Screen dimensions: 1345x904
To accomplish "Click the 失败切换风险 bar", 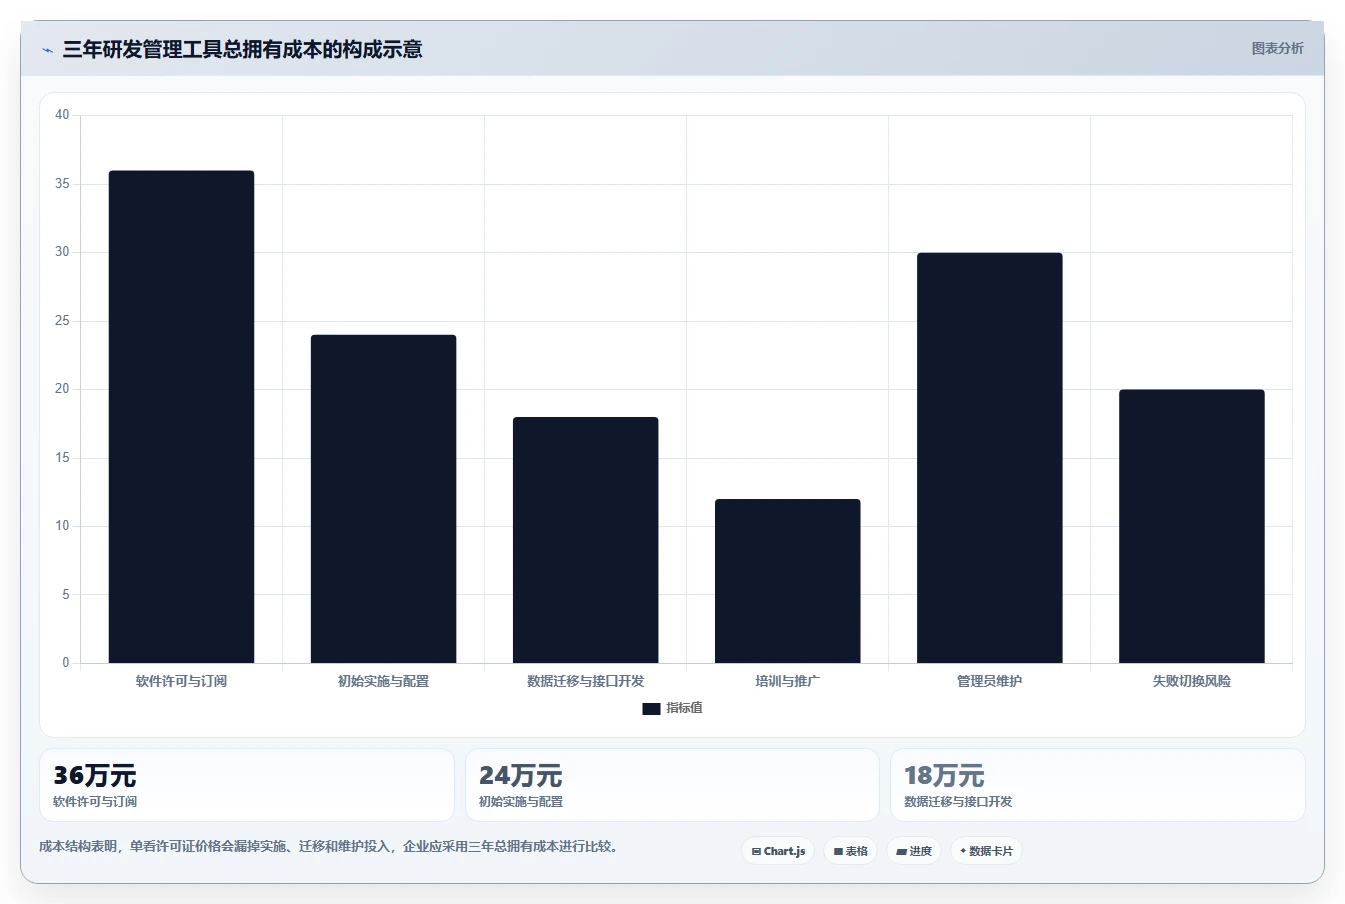I will click(1191, 526).
